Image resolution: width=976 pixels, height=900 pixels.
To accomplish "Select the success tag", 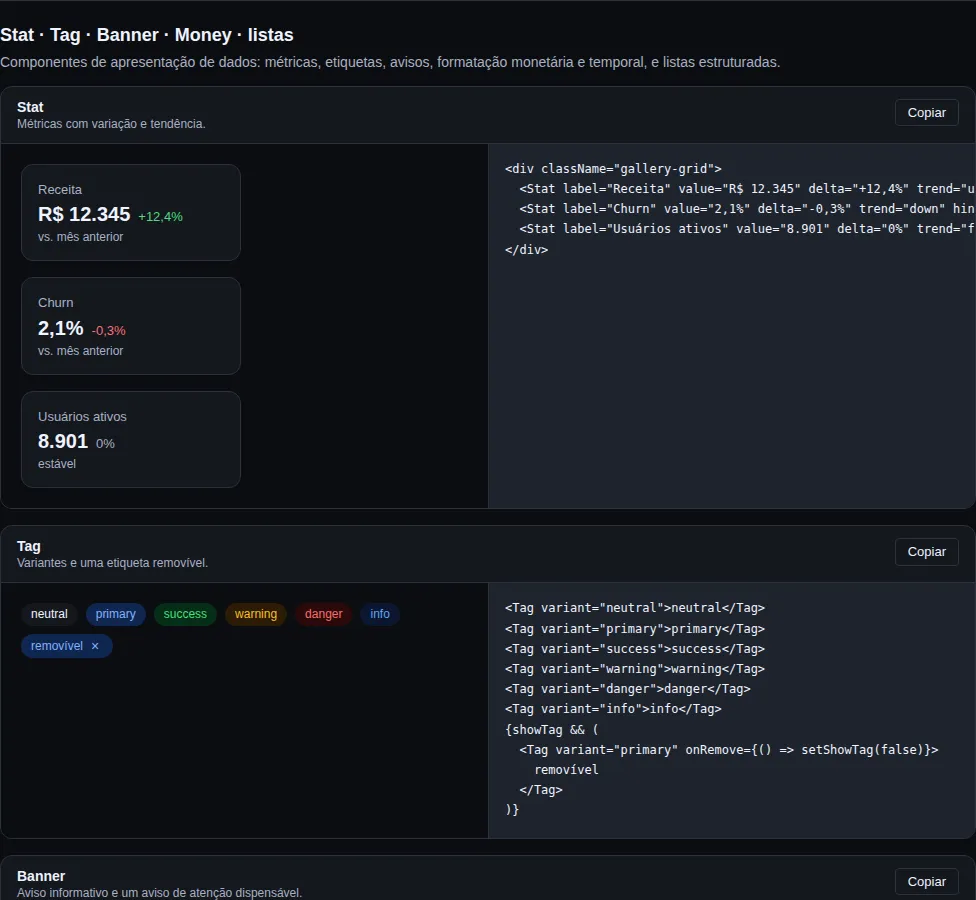I will click(x=185, y=614).
